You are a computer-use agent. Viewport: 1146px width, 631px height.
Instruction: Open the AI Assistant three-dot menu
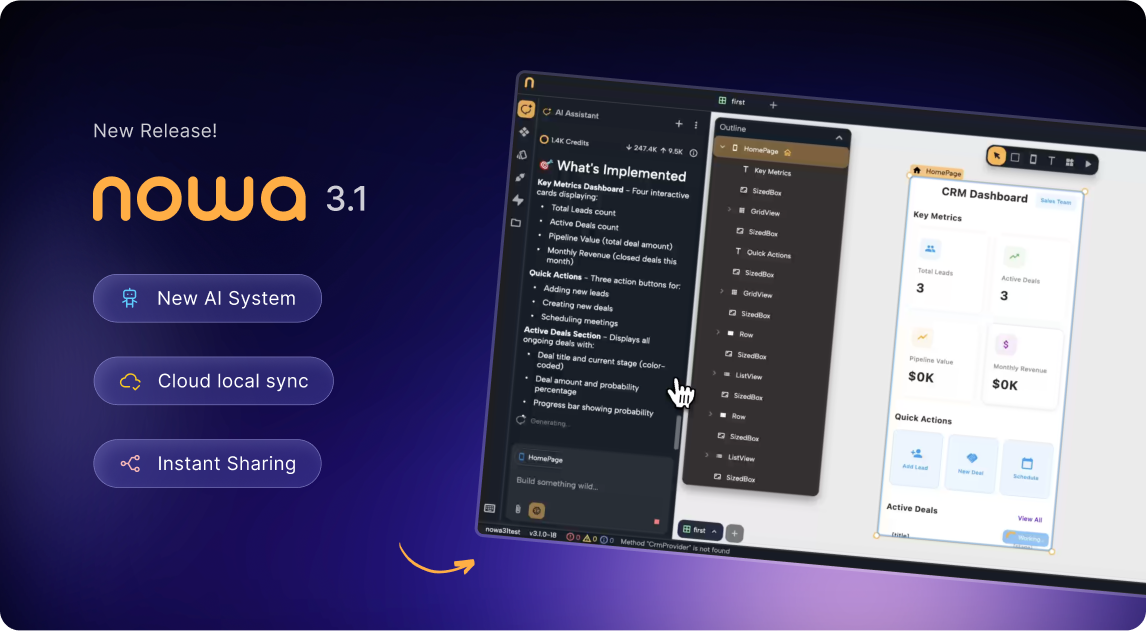(x=696, y=125)
